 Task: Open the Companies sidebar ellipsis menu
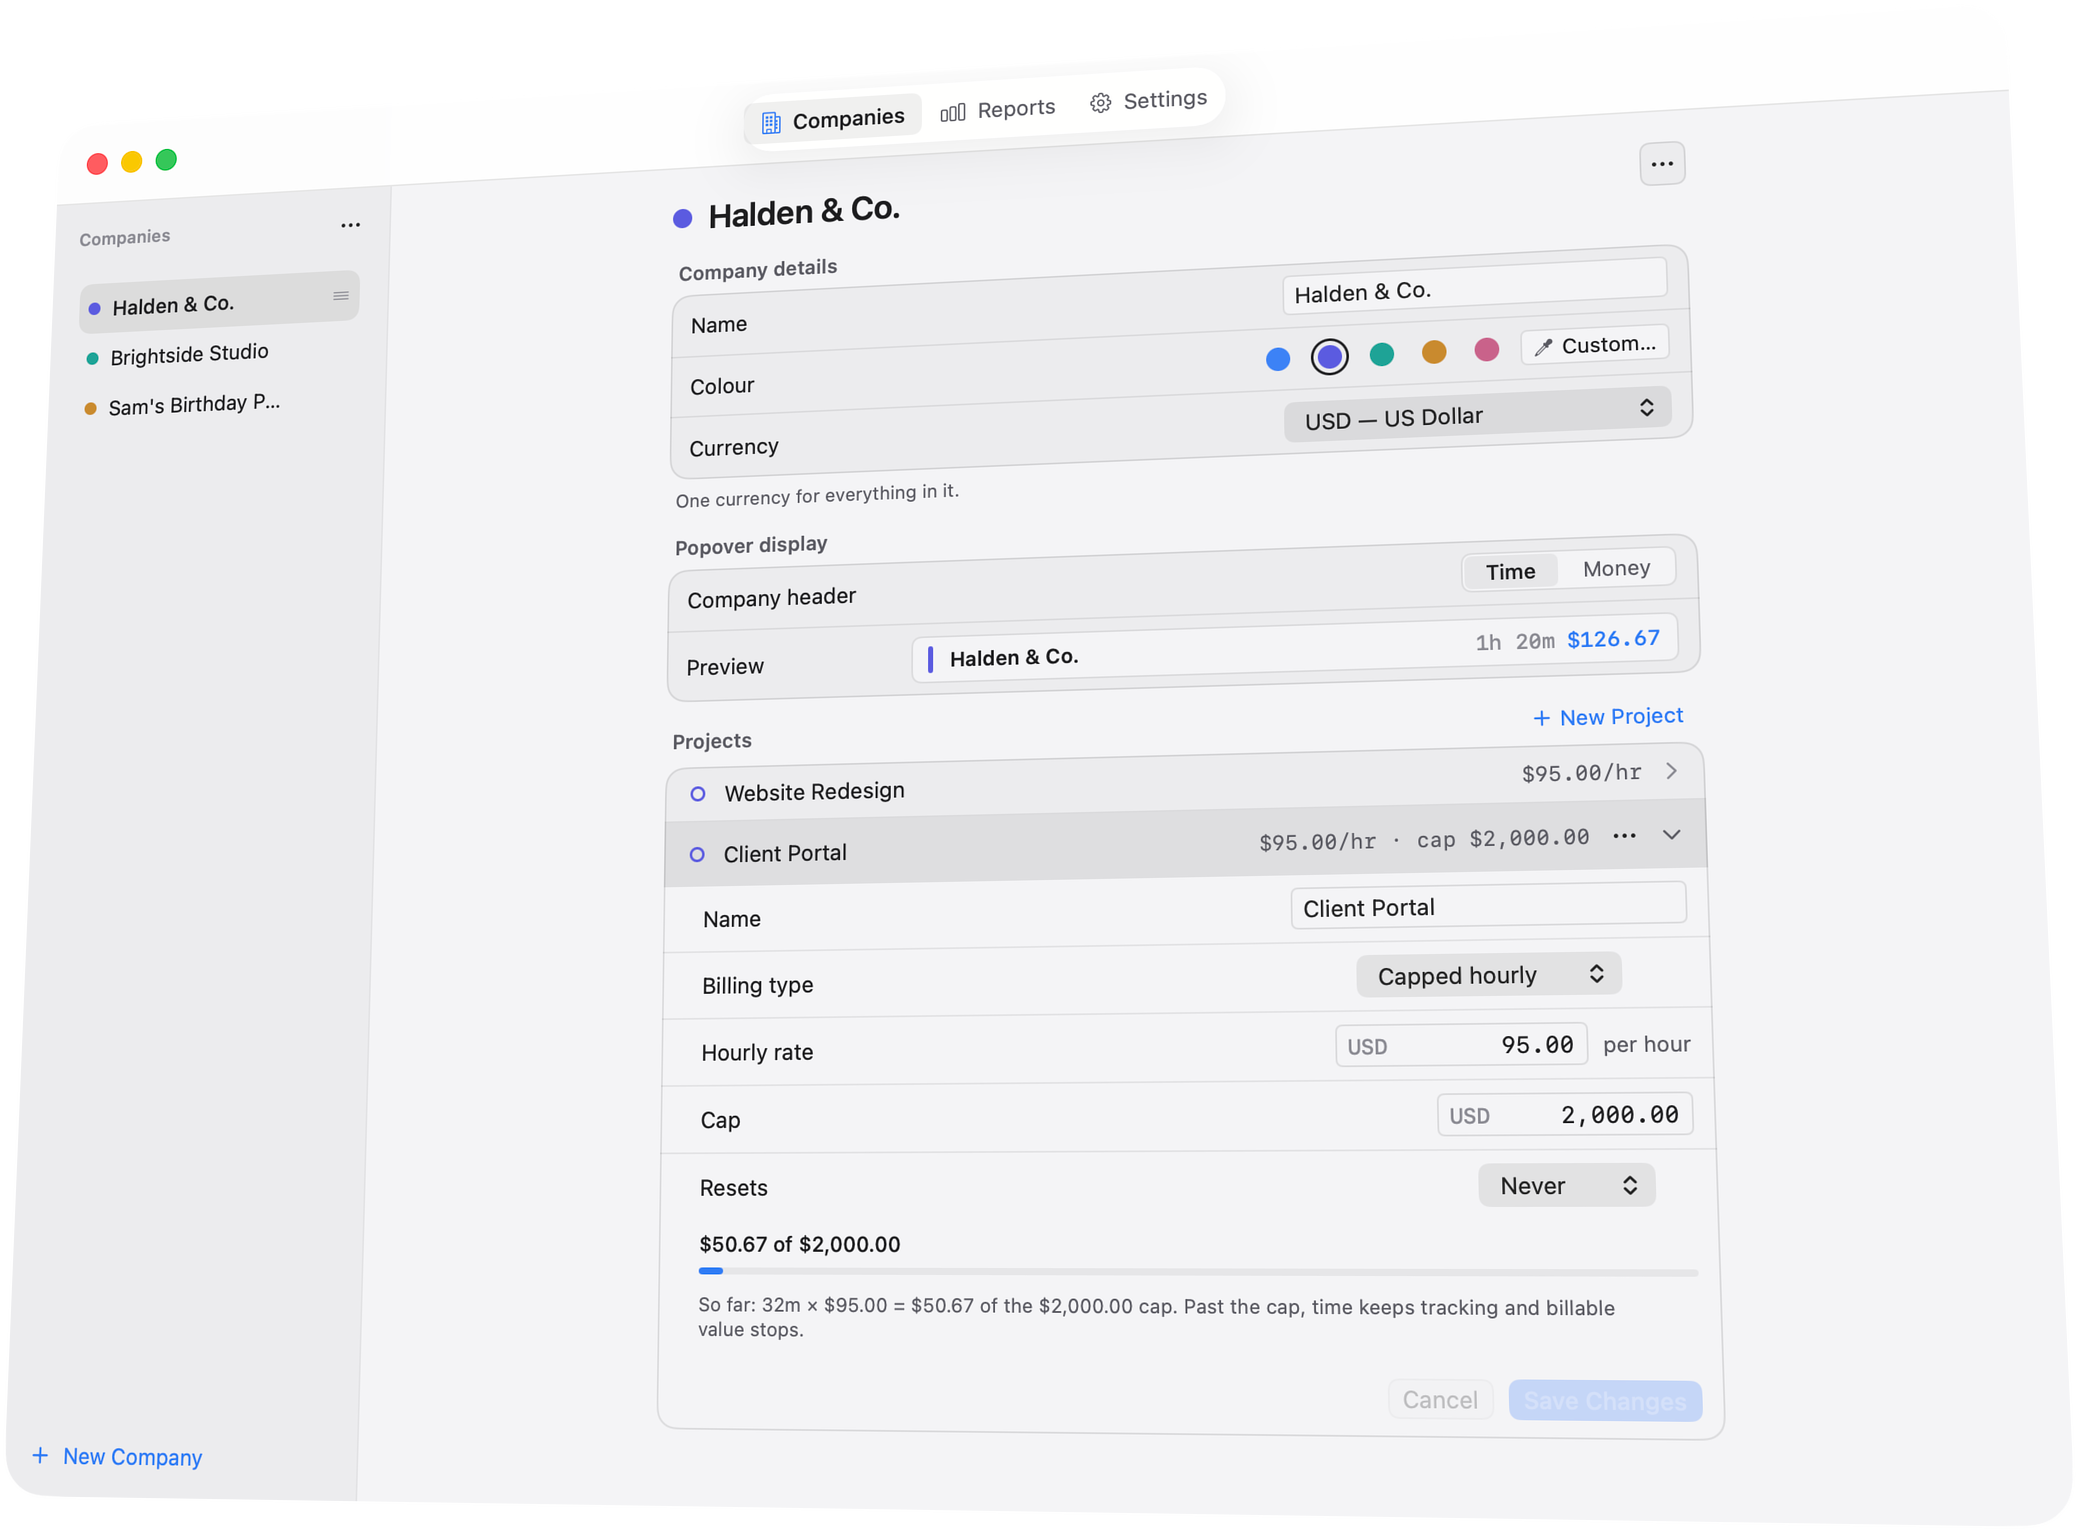coord(350,225)
